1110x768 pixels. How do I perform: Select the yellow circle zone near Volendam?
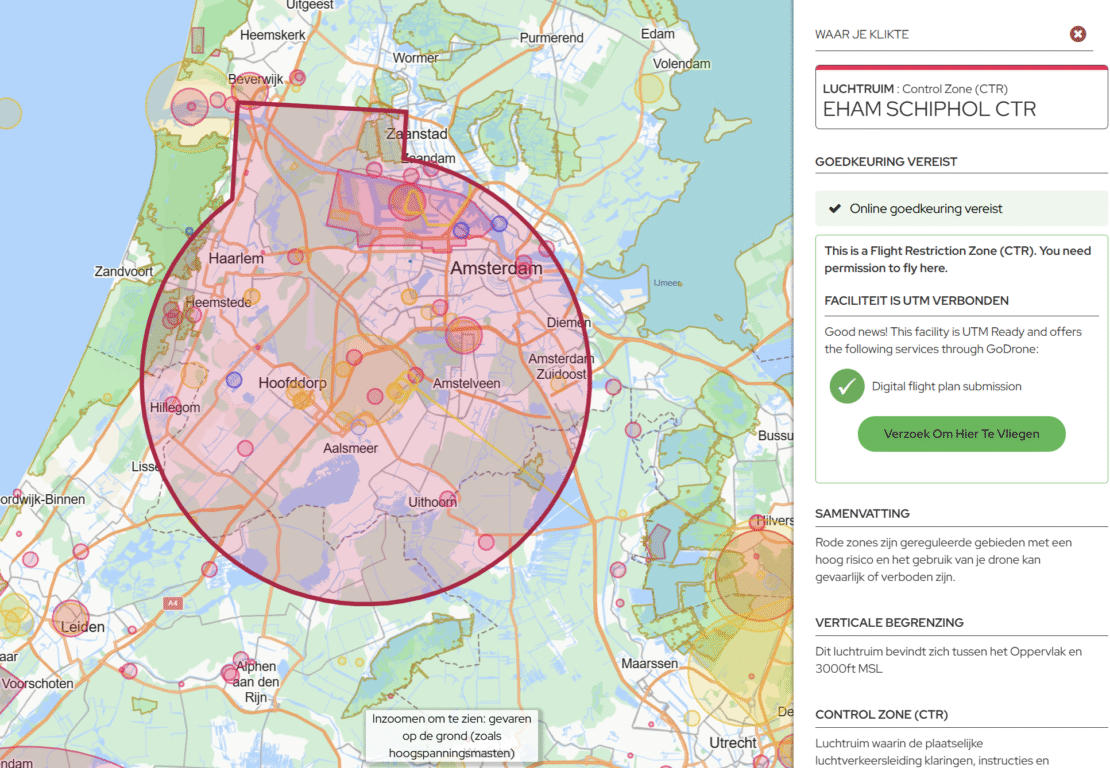[x=649, y=89]
